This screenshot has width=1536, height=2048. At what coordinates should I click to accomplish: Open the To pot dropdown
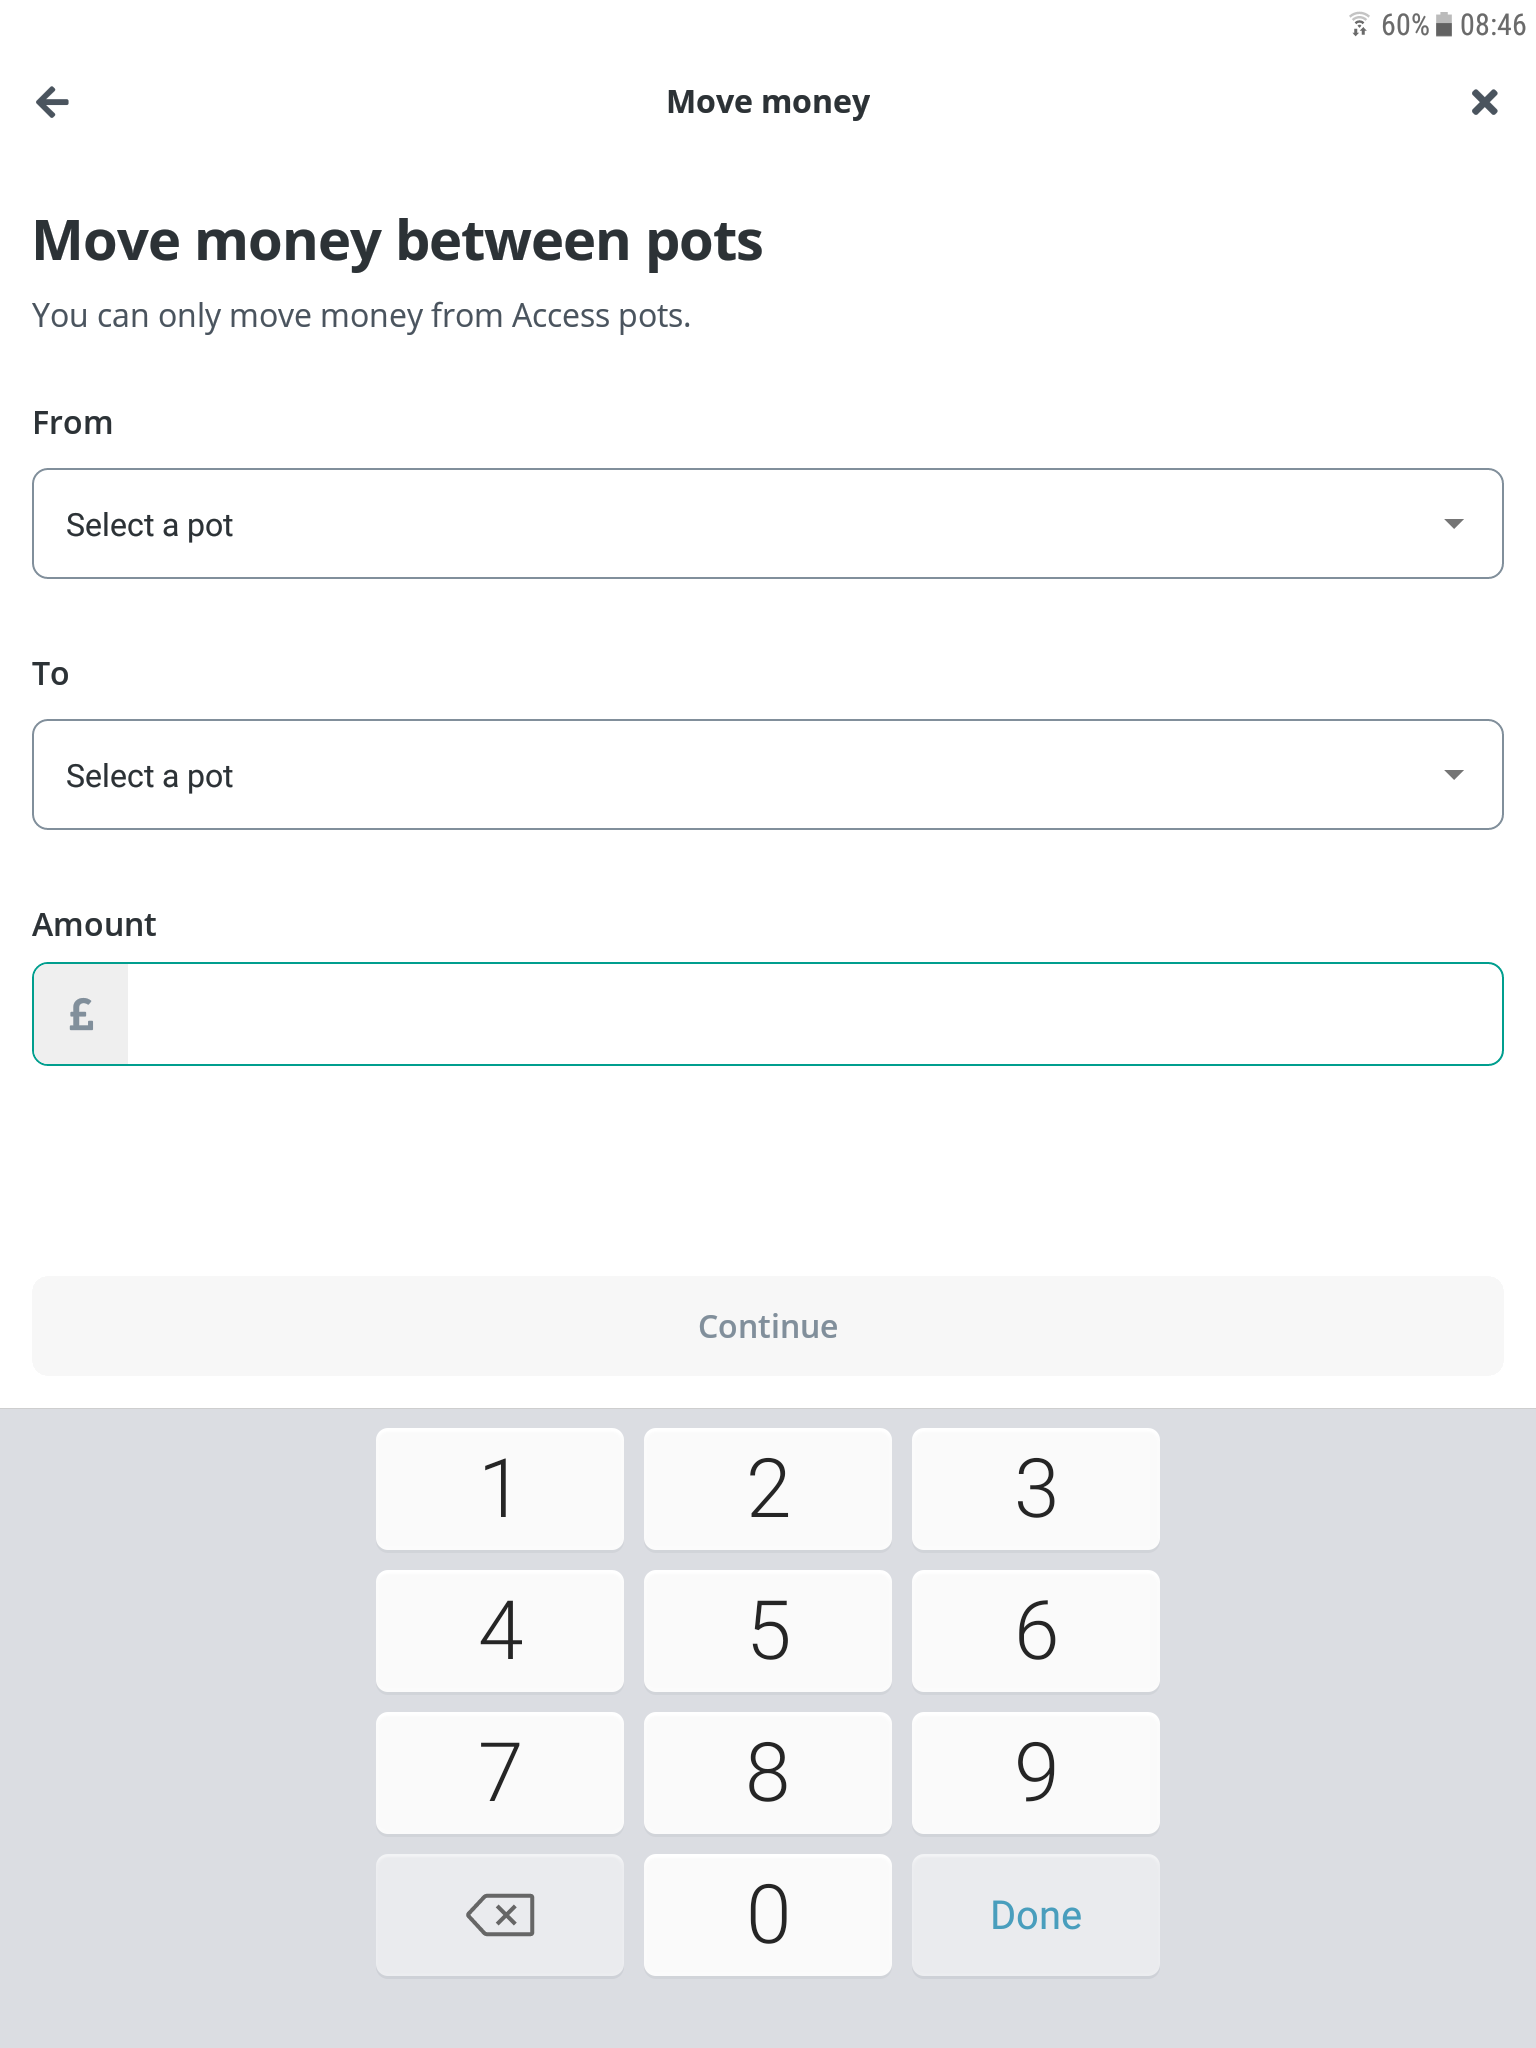(766, 775)
